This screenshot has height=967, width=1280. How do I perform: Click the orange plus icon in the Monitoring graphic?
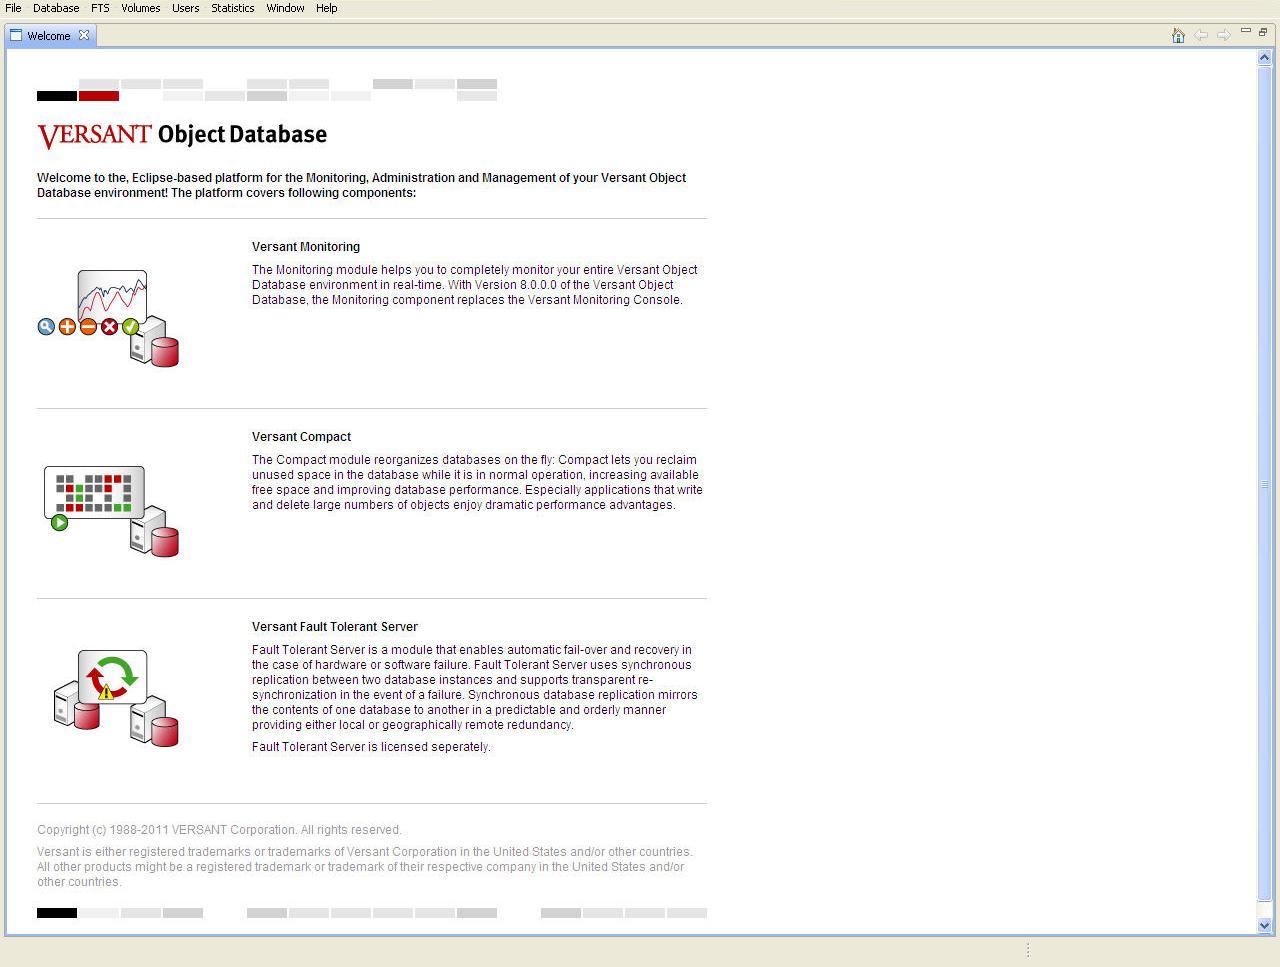[67, 326]
